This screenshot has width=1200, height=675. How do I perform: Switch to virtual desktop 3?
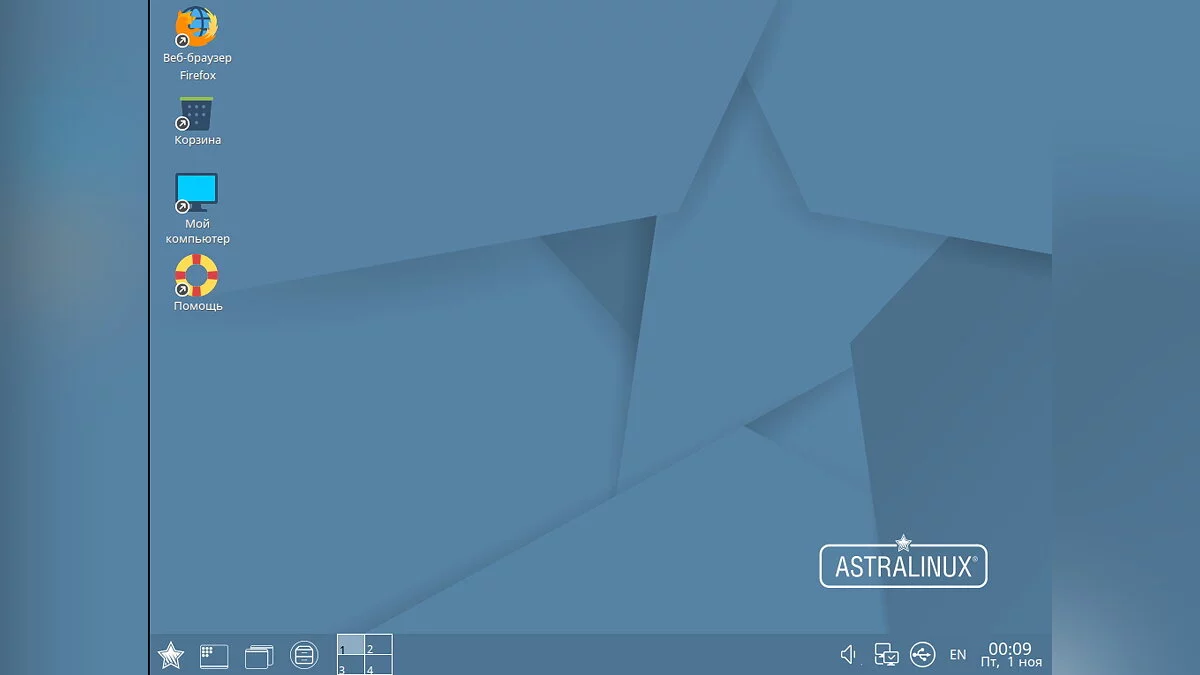point(351,665)
